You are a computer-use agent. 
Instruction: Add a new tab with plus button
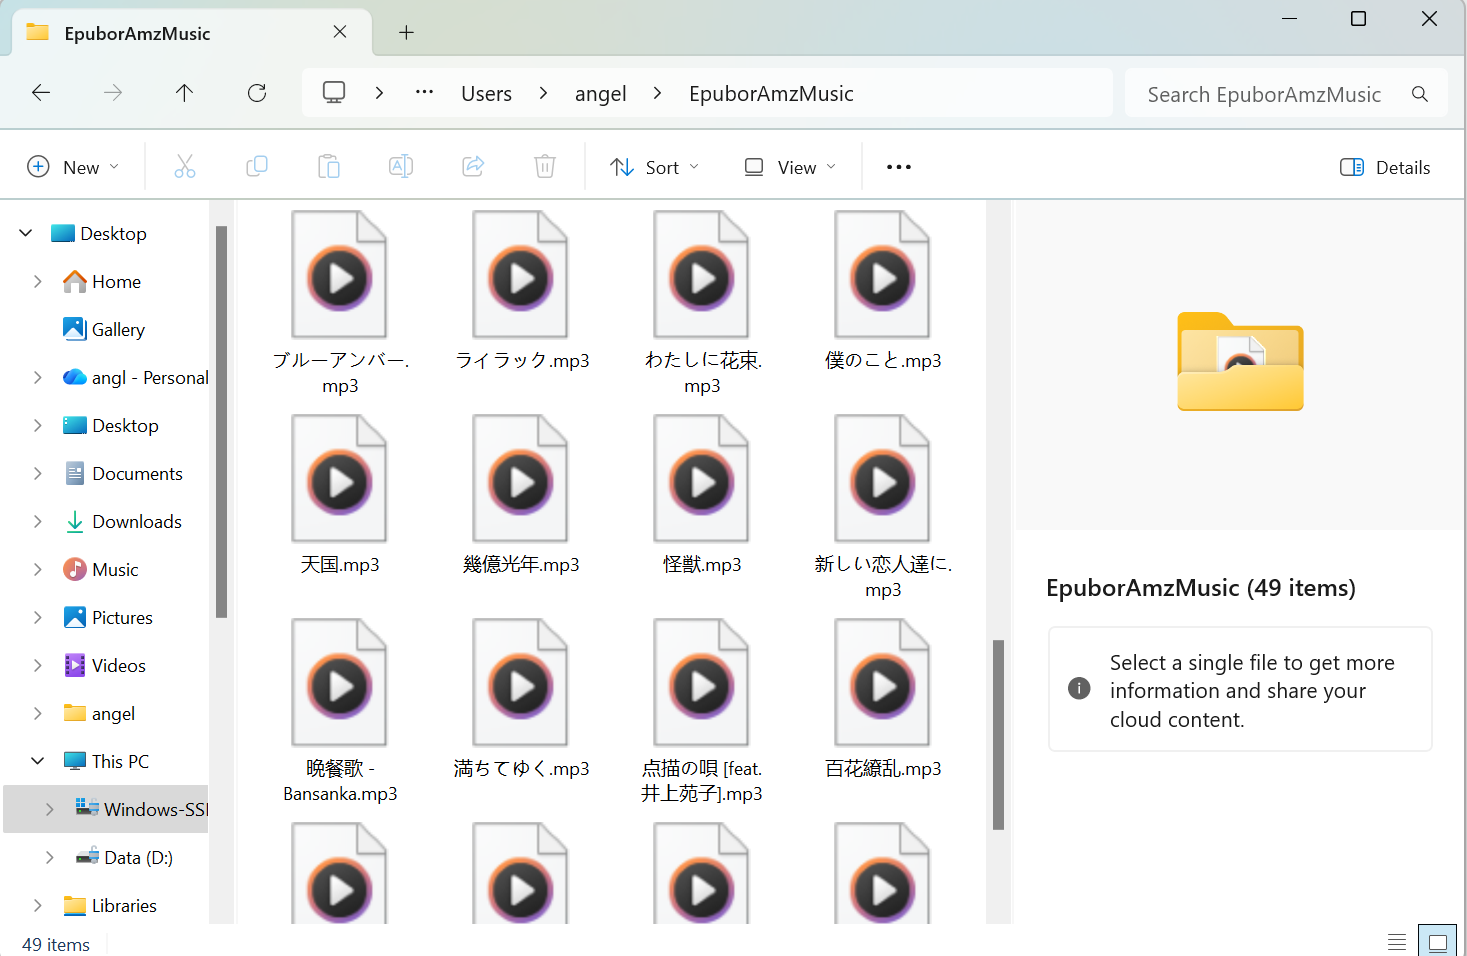[x=406, y=33]
